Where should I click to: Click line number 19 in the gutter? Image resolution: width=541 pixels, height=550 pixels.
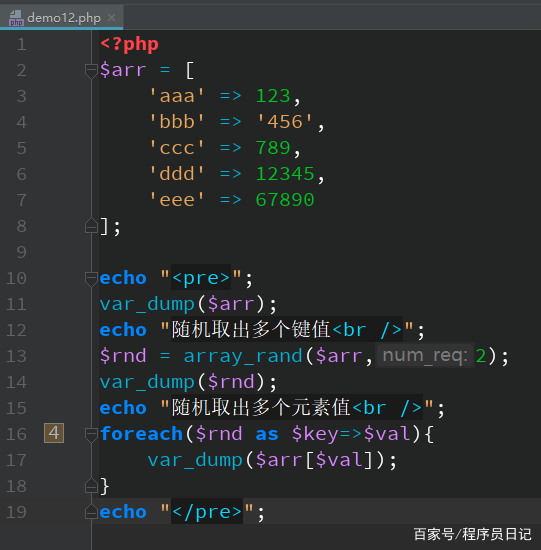click(x=16, y=512)
